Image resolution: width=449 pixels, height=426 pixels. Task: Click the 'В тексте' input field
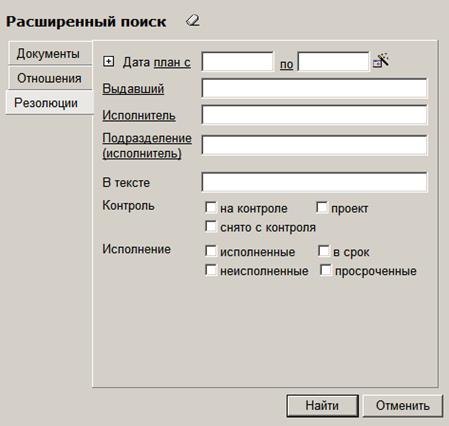(314, 182)
